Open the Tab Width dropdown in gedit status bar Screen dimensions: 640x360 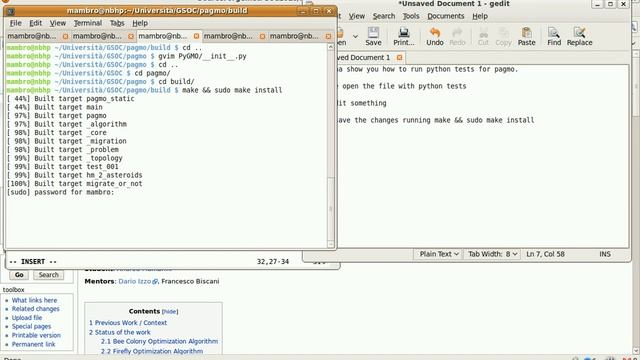493,254
